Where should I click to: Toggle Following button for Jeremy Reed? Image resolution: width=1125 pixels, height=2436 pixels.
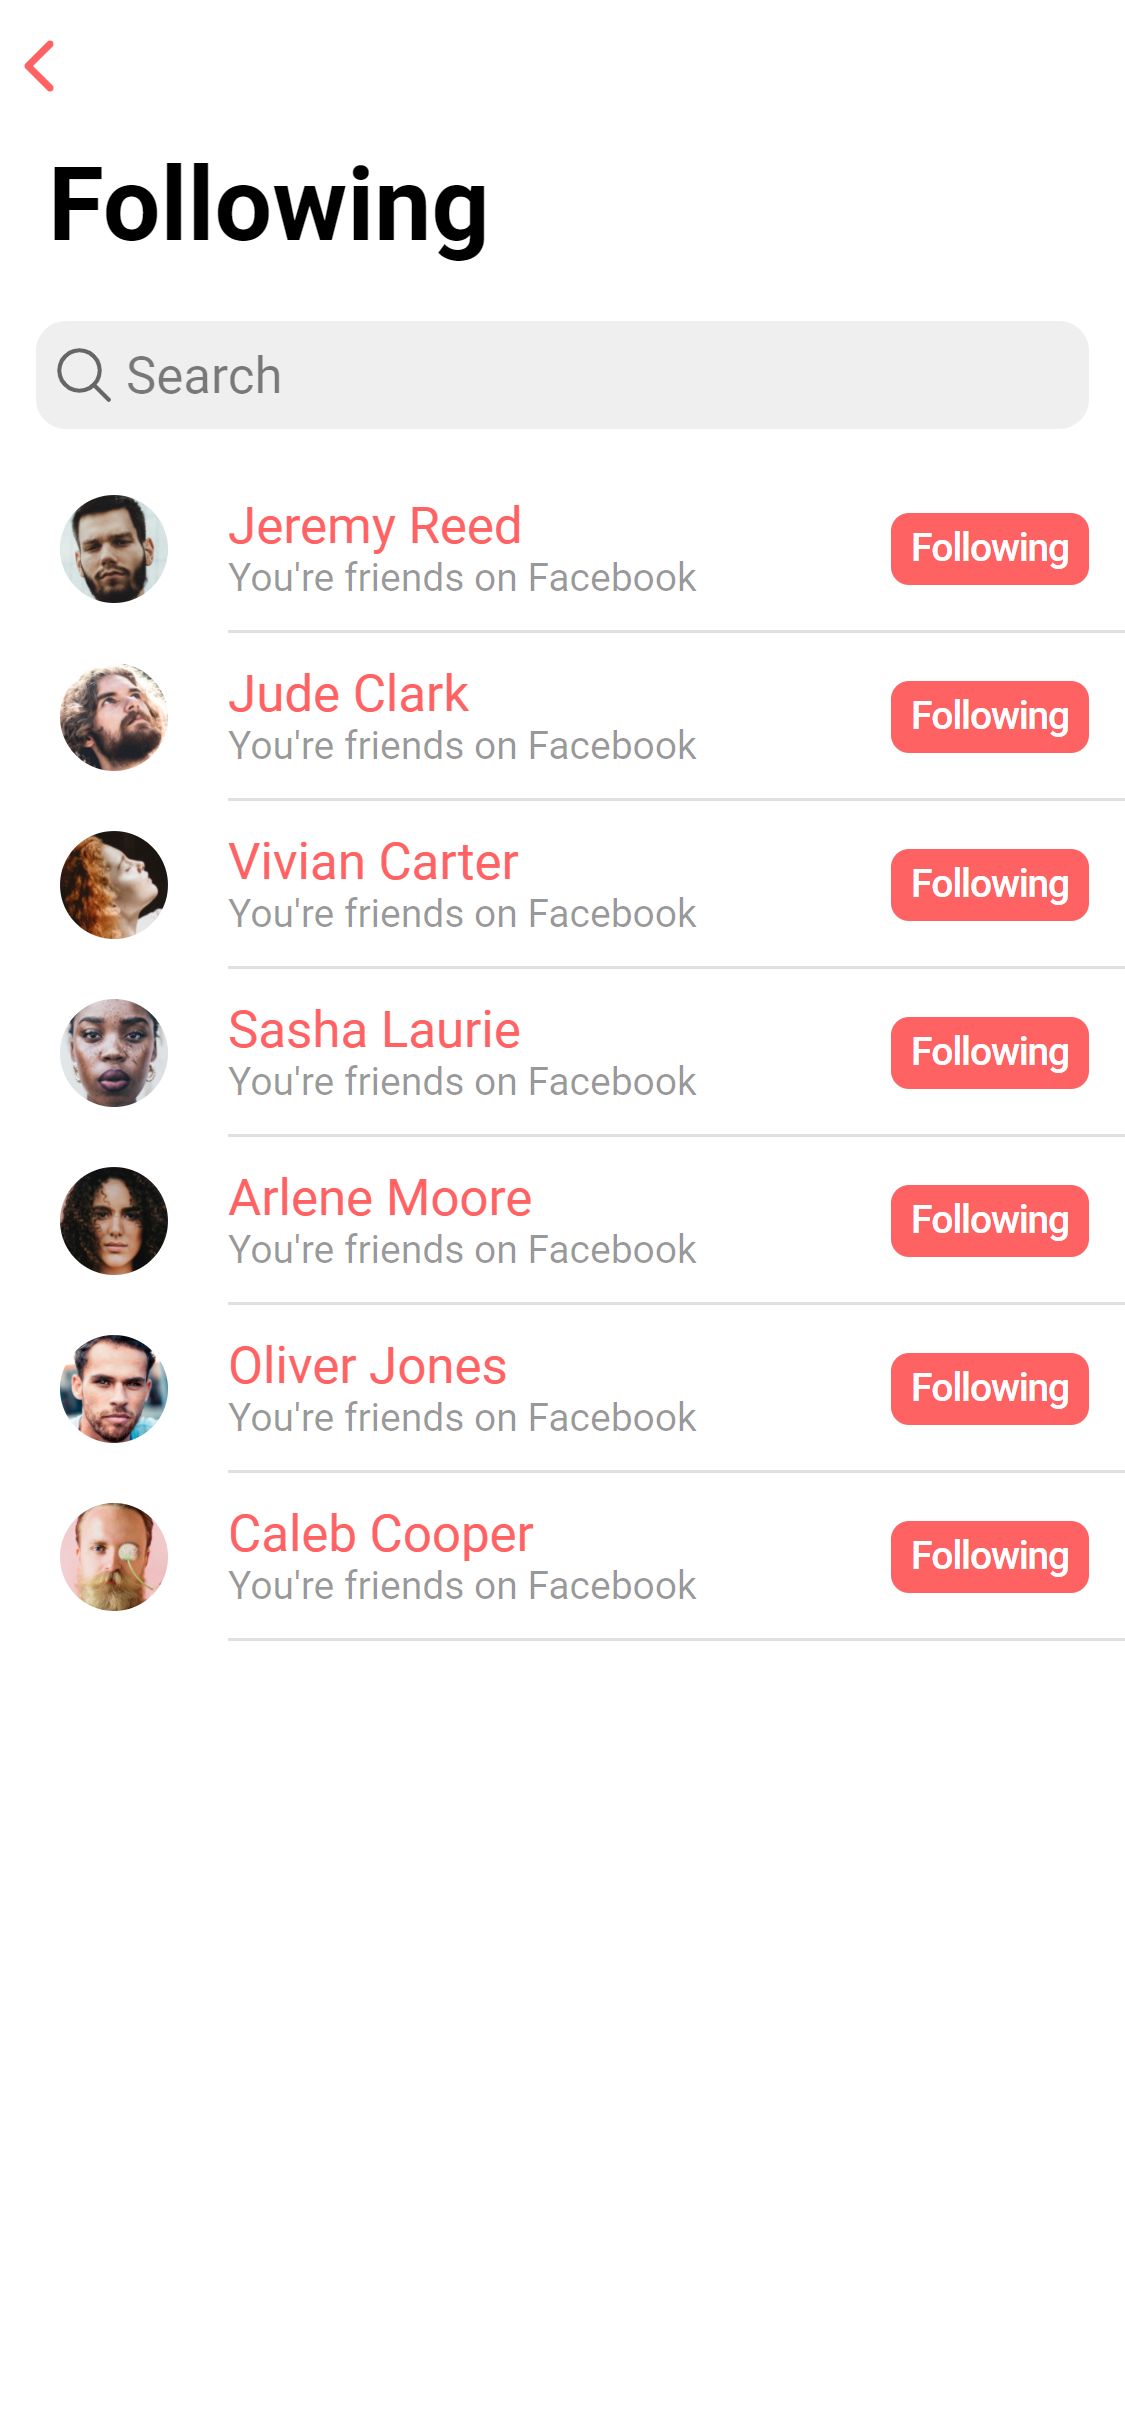[x=990, y=549]
